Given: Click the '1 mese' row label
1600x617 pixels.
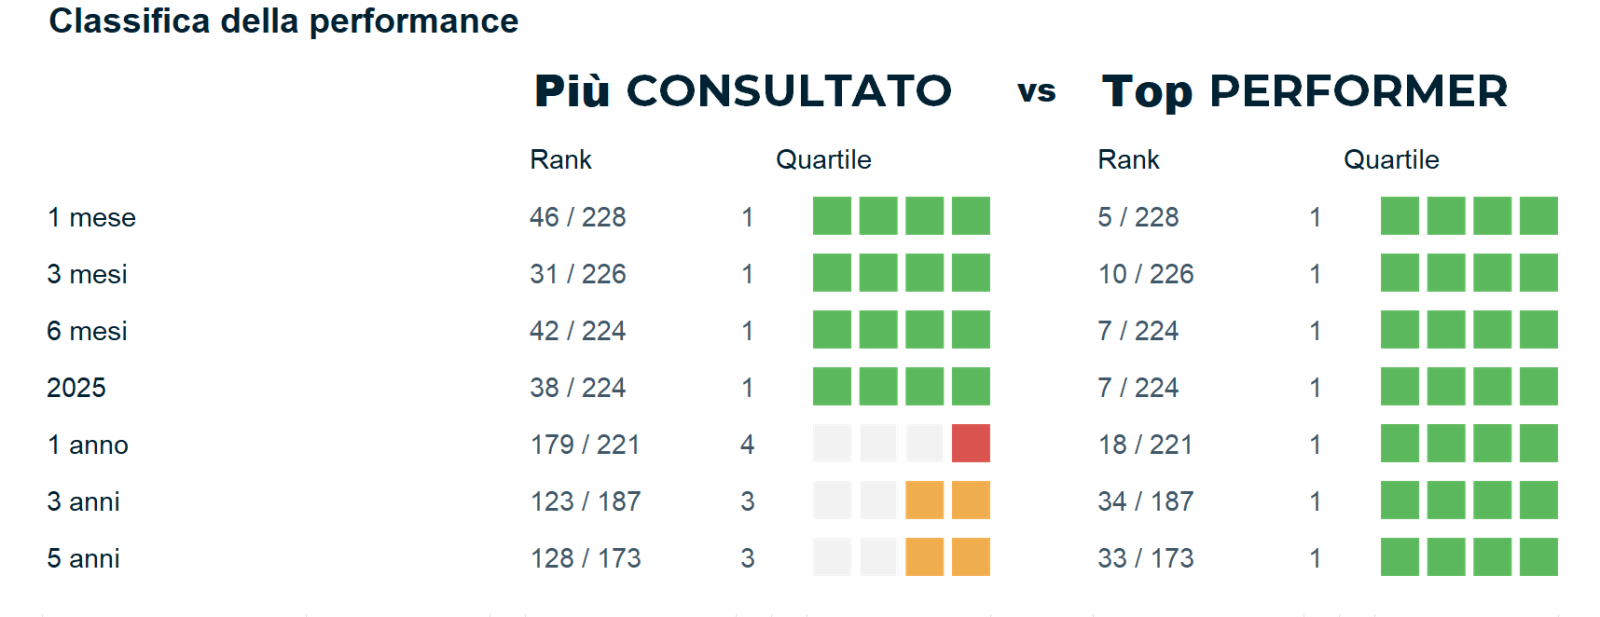Looking at the screenshot, I should pyautogui.click(x=91, y=217).
